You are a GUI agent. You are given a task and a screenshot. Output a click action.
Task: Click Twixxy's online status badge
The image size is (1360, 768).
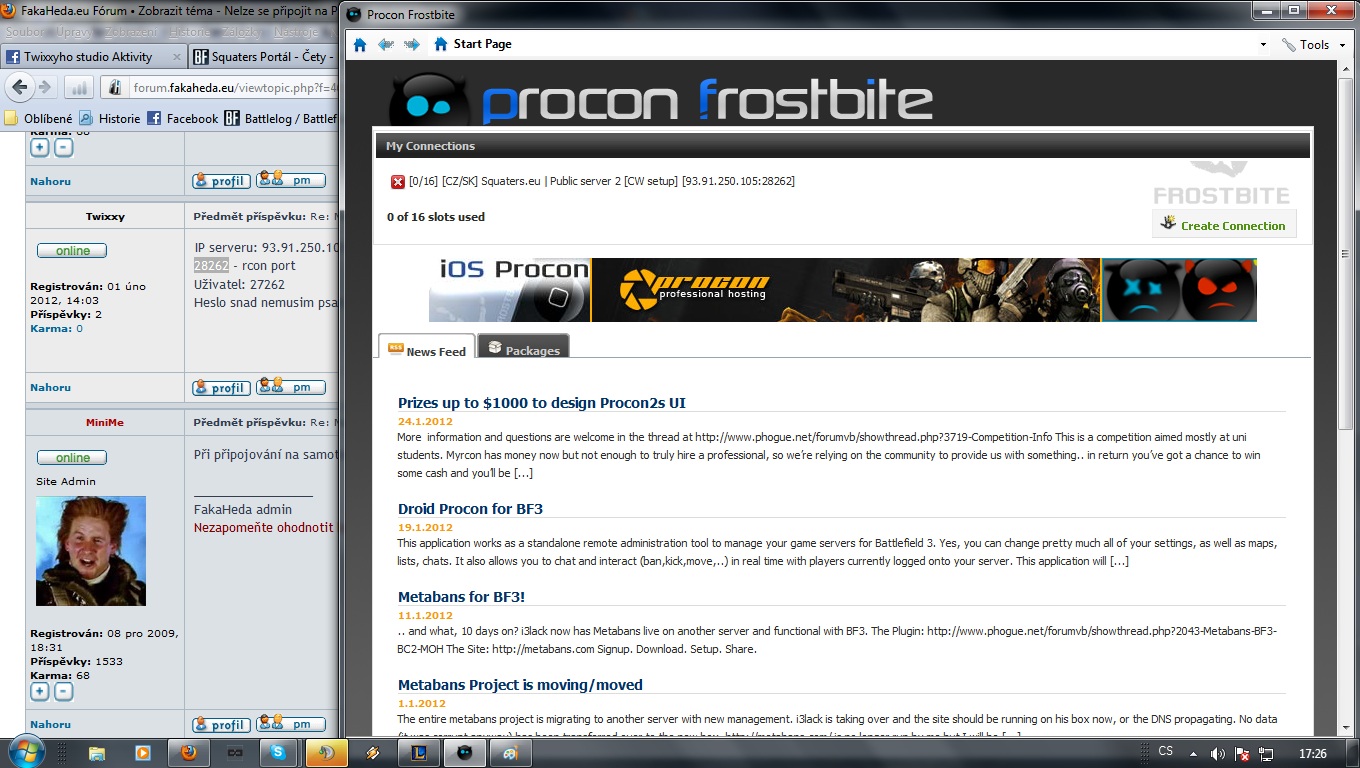coord(72,251)
